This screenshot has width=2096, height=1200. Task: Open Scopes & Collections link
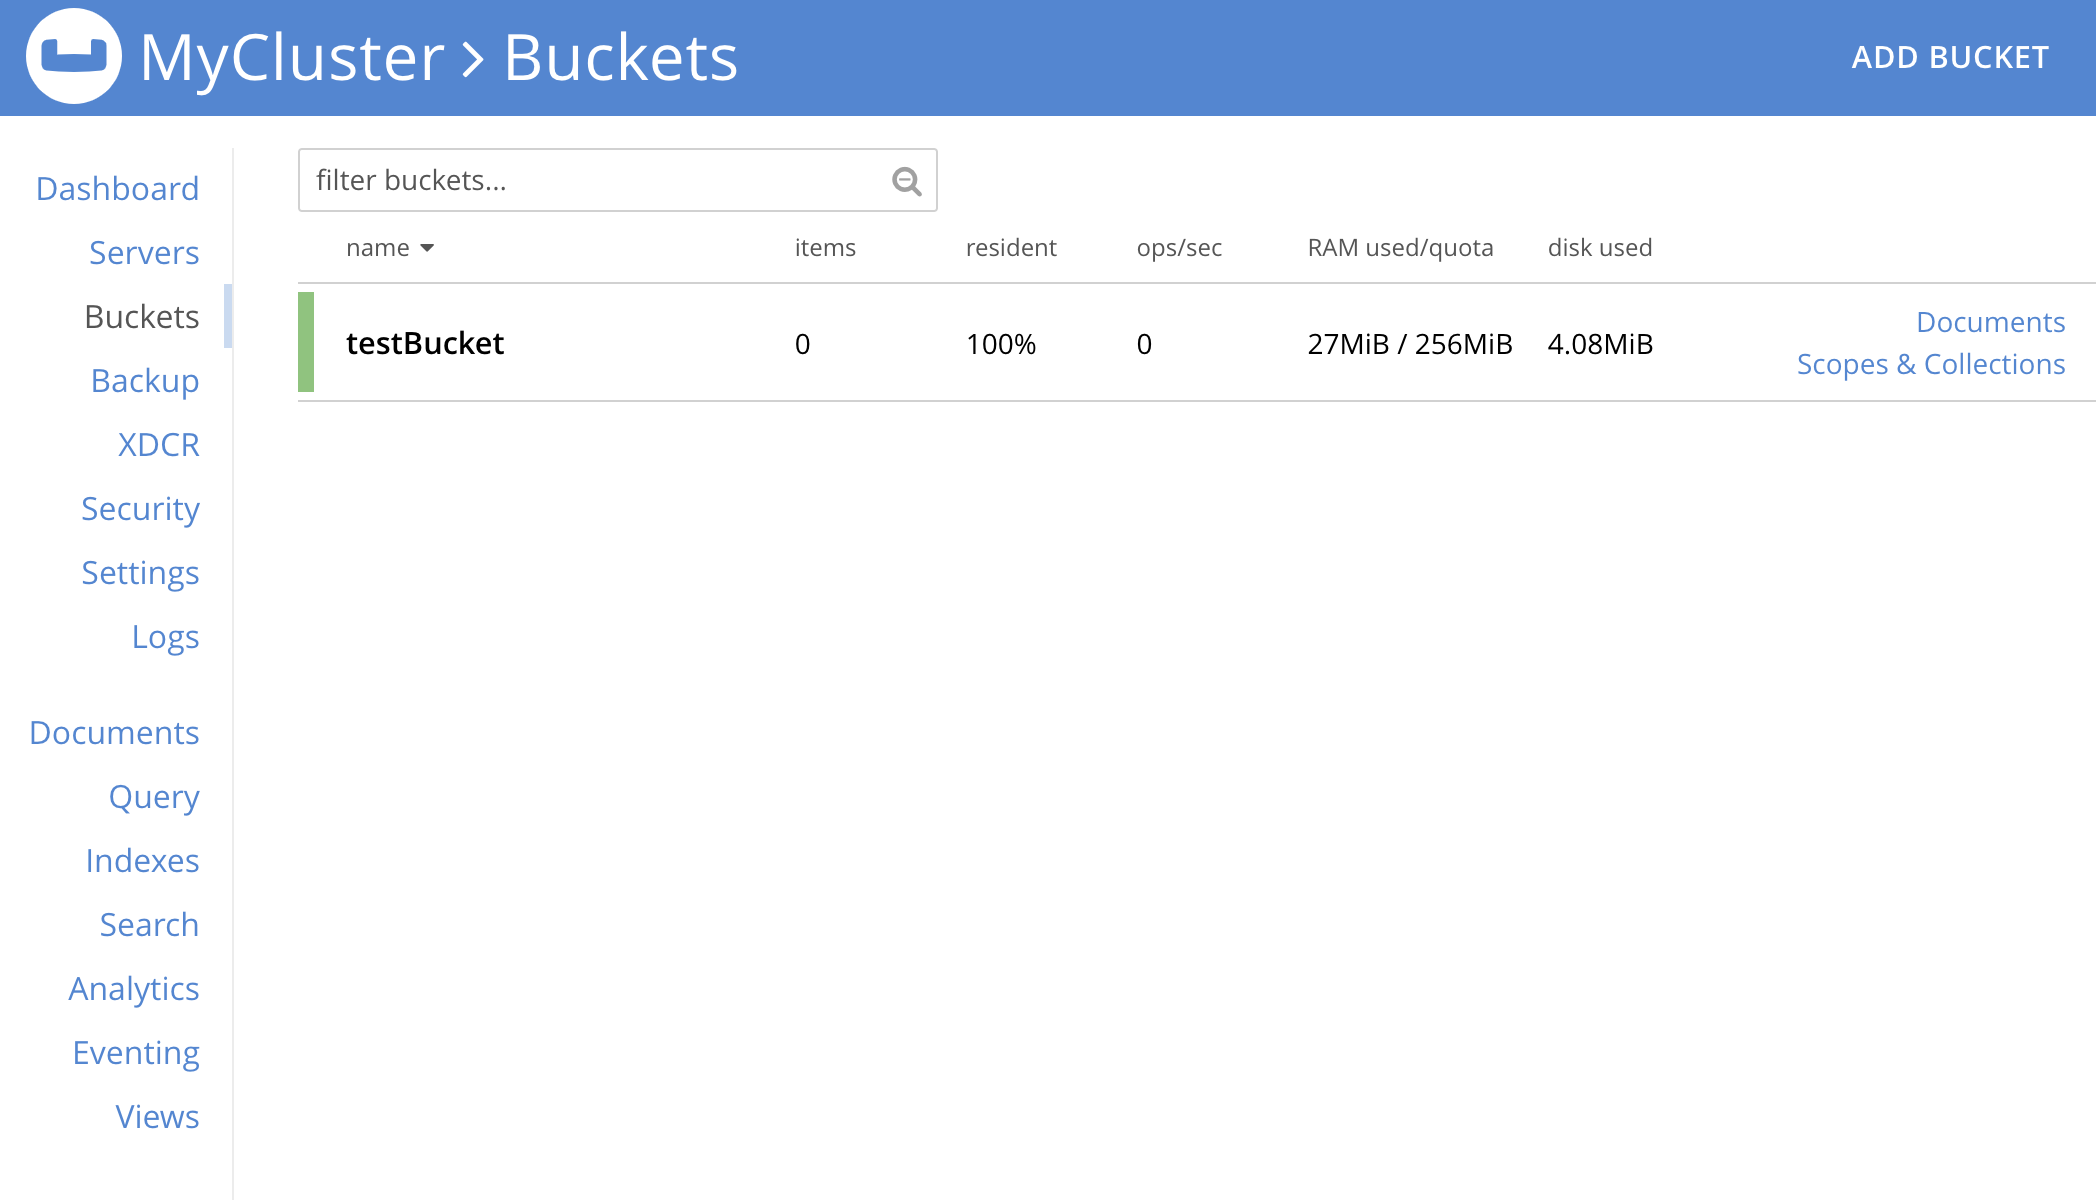tap(1930, 364)
